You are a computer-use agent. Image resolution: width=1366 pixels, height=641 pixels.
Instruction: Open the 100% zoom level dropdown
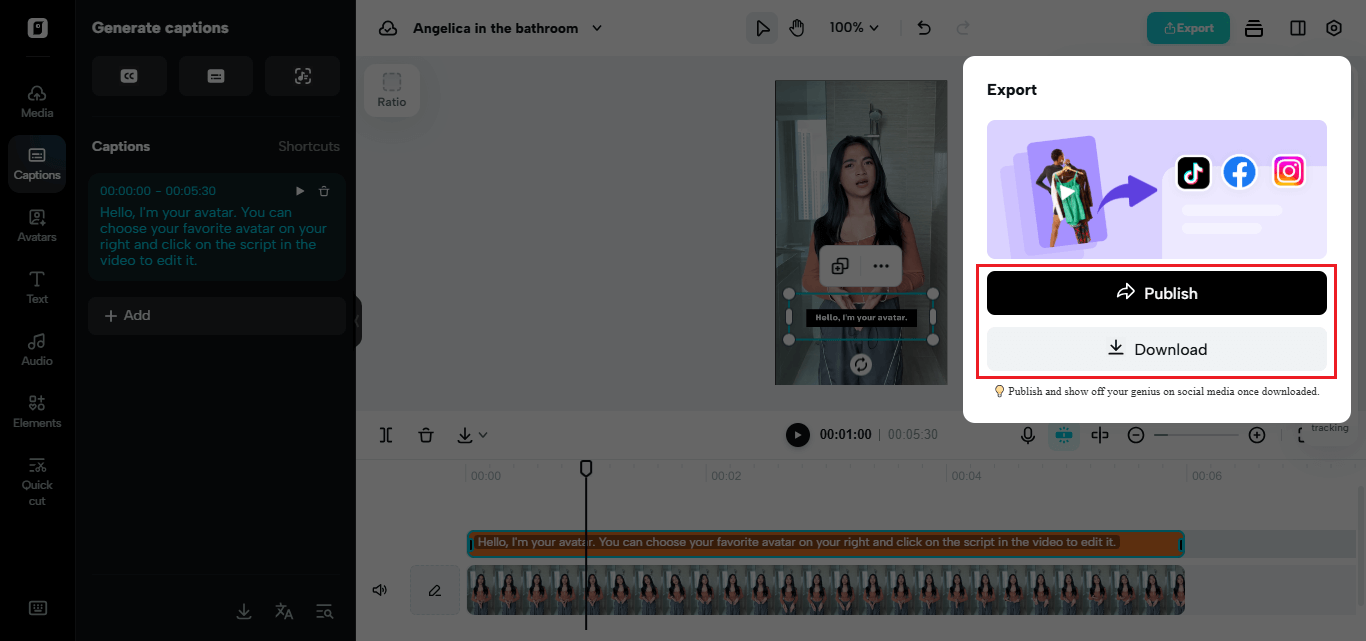point(854,28)
